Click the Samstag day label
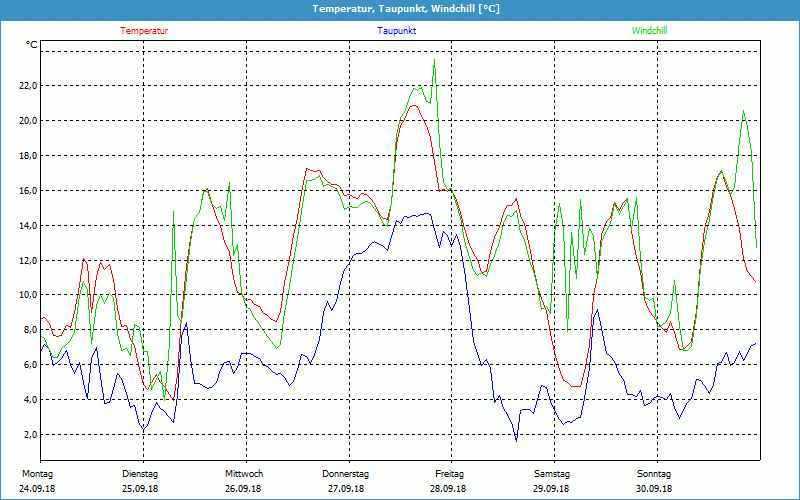 coord(552,474)
